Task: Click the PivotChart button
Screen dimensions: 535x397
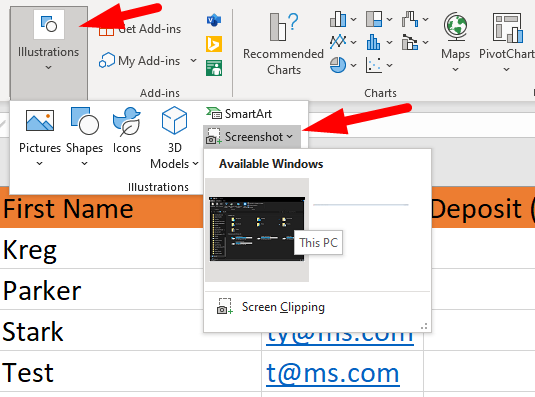Action: click(x=507, y=43)
